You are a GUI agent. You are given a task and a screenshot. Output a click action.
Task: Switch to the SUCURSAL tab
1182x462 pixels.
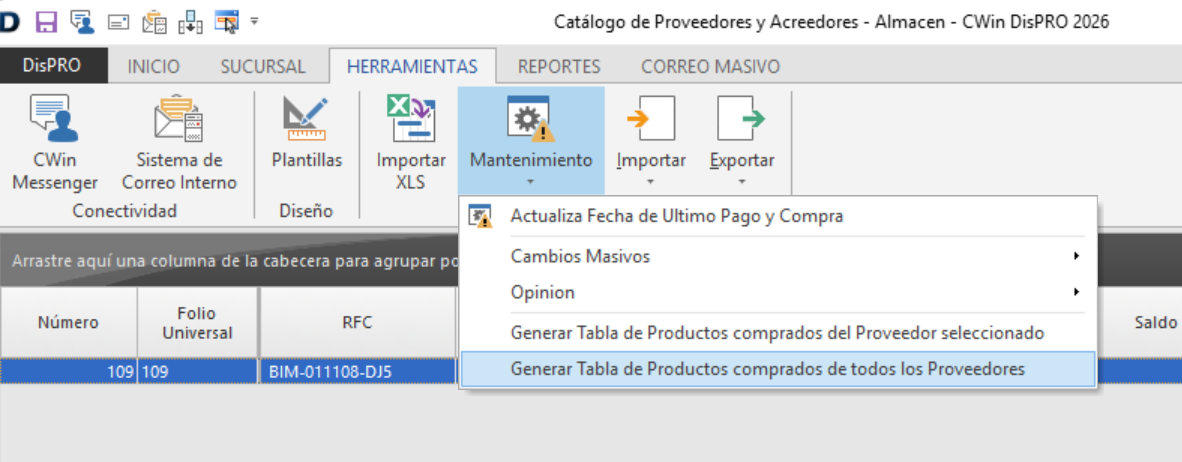263,66
